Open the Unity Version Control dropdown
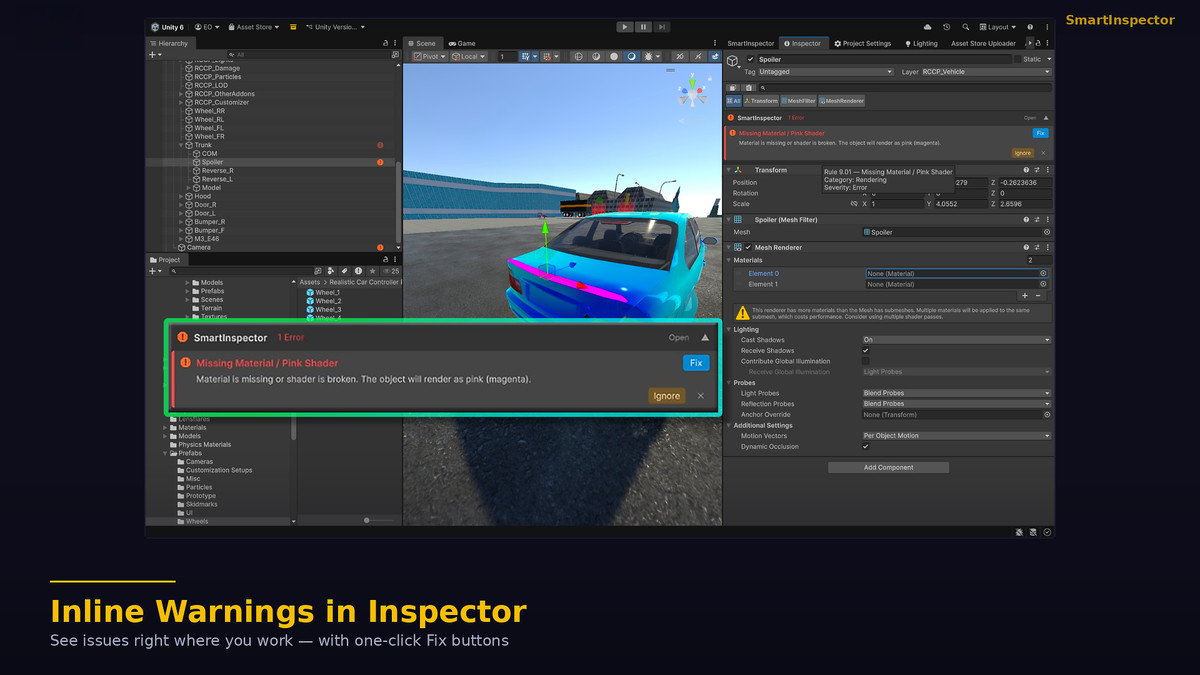Image resolution: width=1200 pixels, height=675 pixels. 335,27
